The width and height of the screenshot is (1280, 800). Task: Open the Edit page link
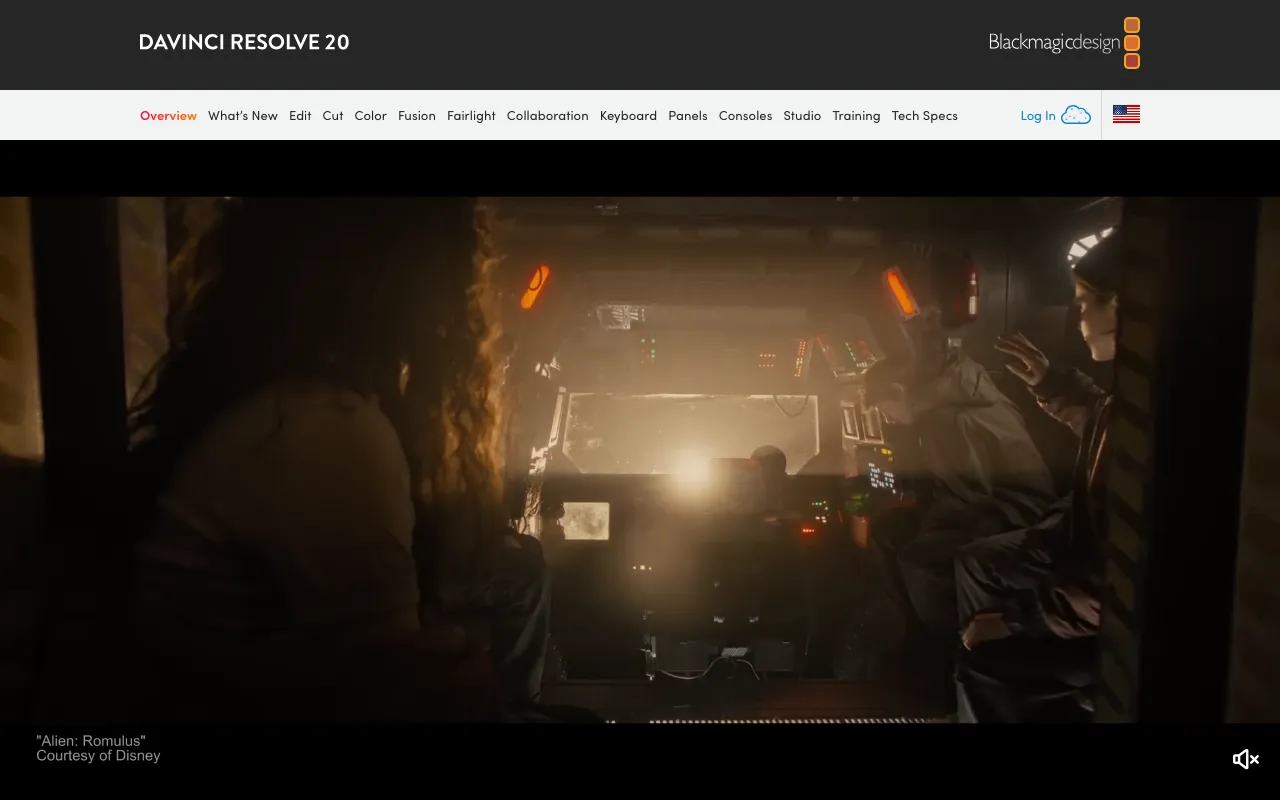point(300,115)
